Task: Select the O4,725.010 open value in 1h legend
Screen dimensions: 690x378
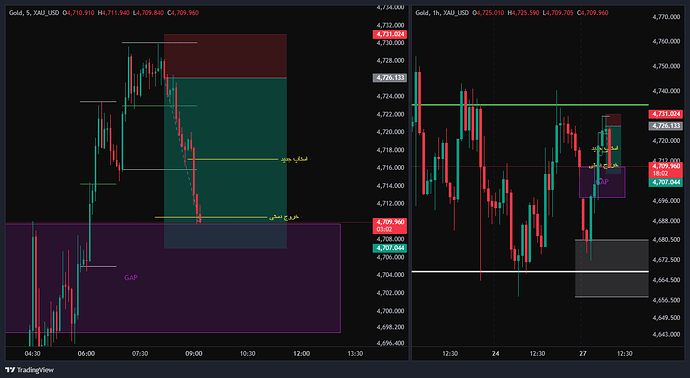Action: pos(488,13)
